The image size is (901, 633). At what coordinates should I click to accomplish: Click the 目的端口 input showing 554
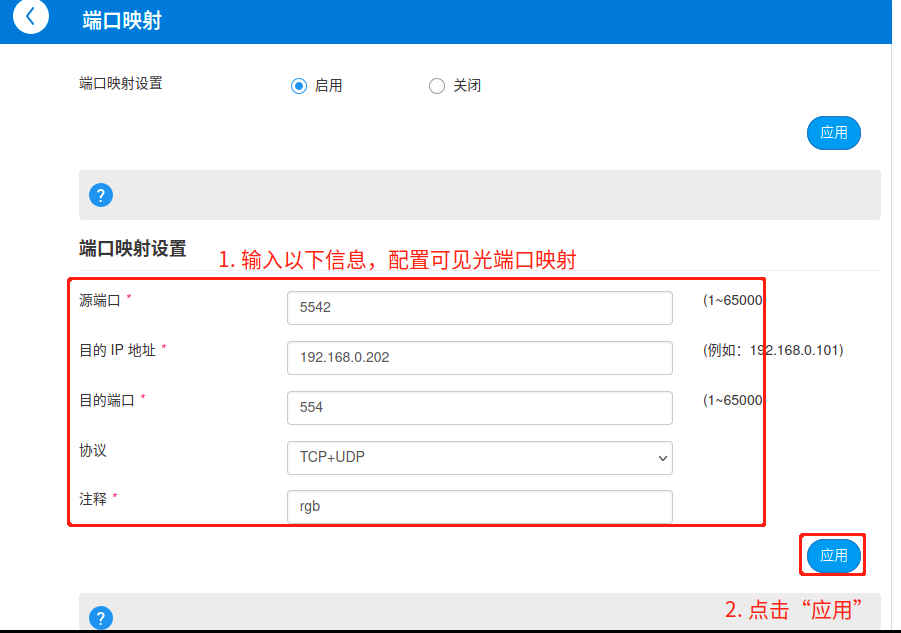point(479,408)
